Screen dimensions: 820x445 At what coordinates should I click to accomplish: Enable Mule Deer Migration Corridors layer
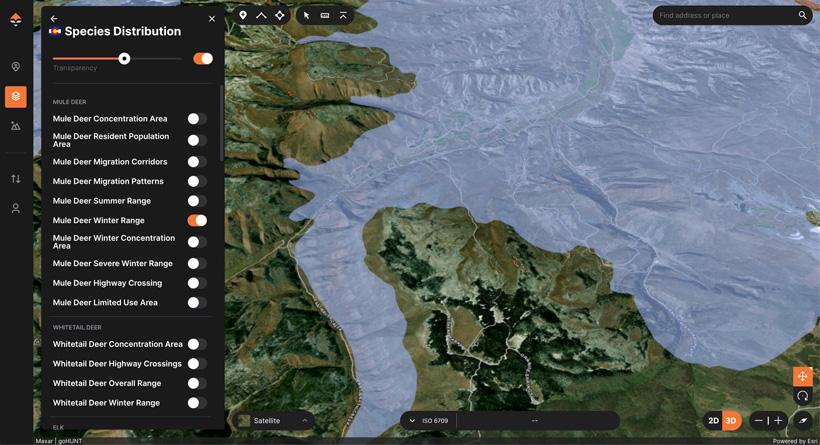197,162
